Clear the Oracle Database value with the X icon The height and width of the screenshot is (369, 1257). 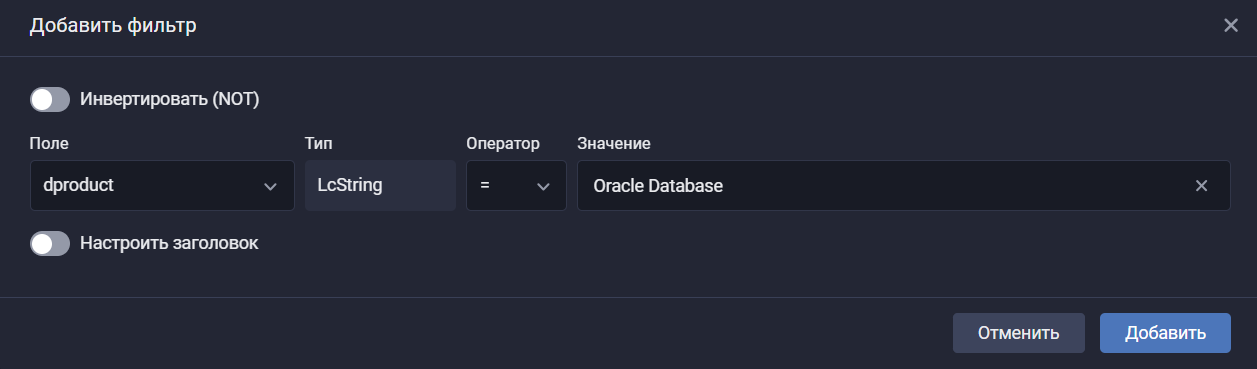(x=1202, y=186)
